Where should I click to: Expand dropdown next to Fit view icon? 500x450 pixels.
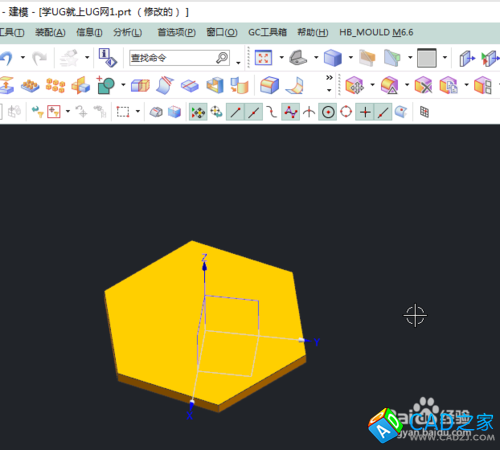(281, 57)
